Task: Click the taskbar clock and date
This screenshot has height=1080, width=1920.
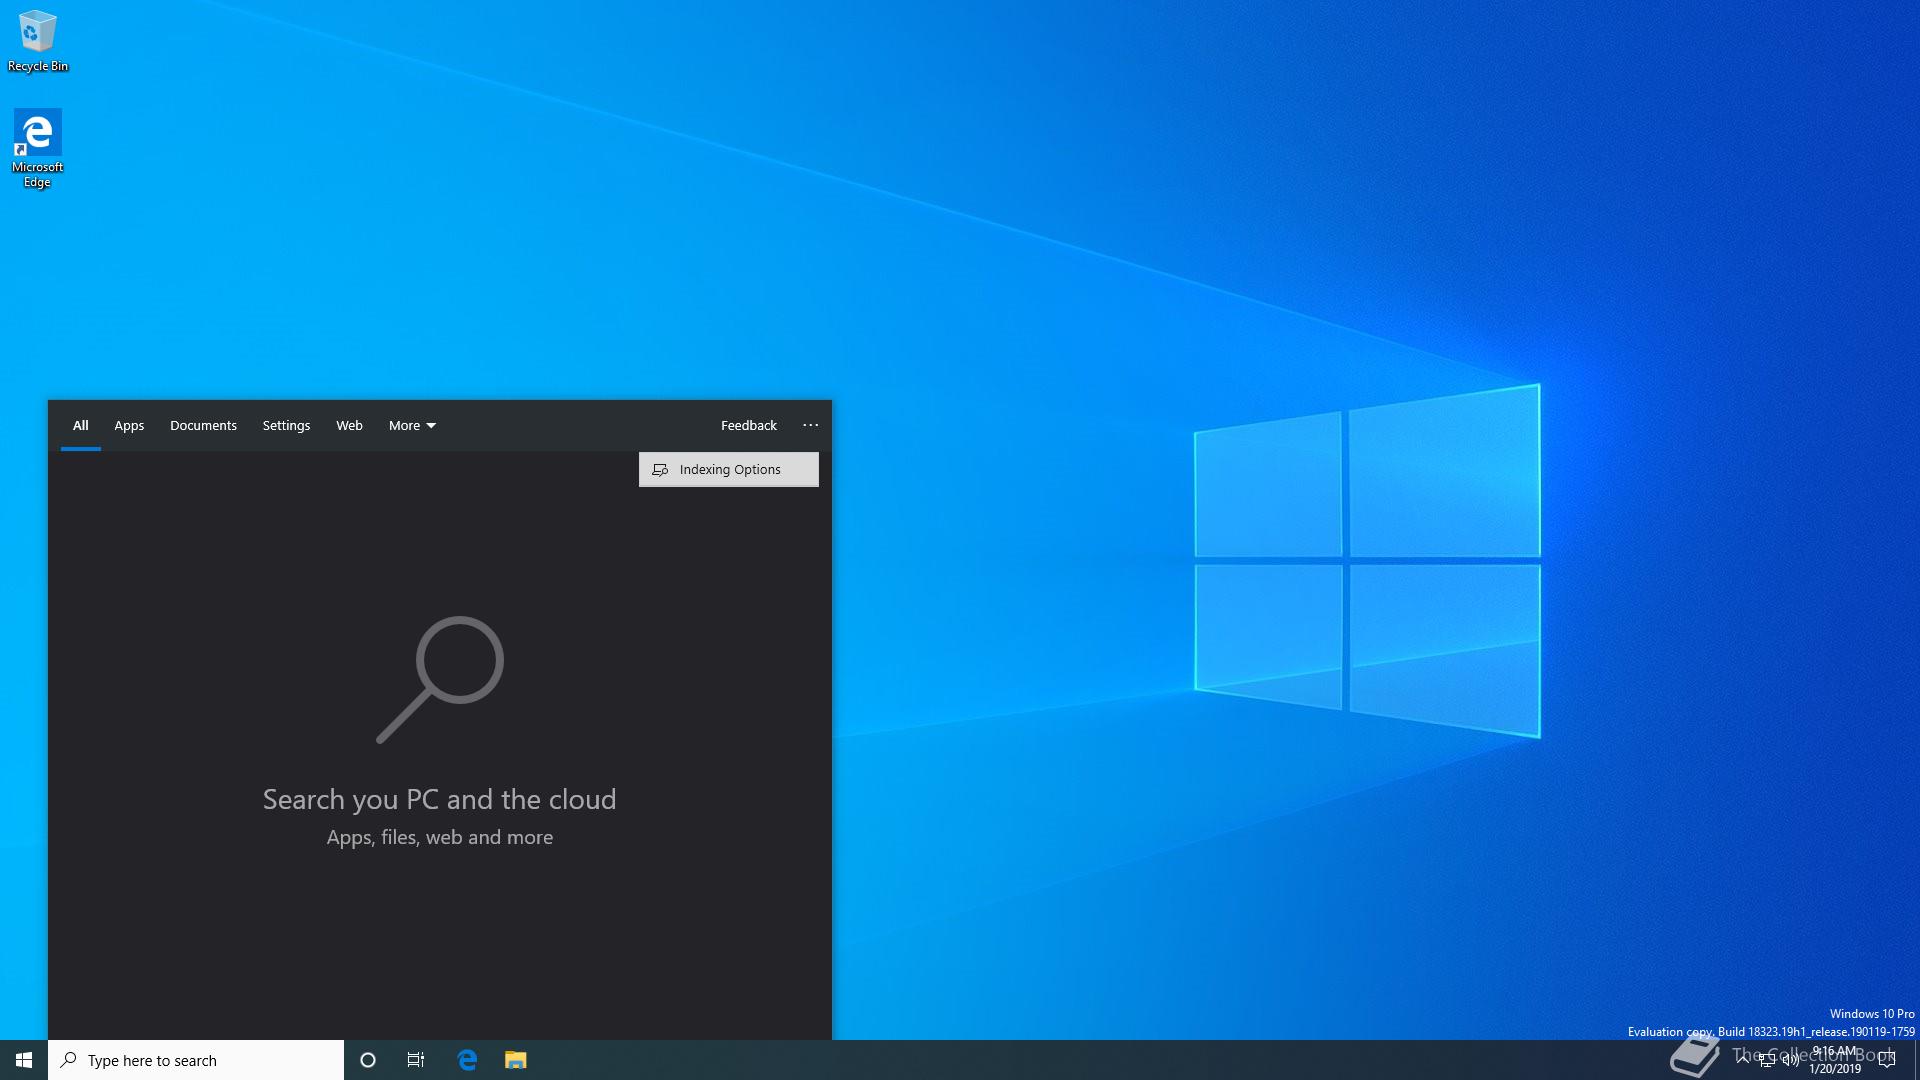Action: click(x=1835, y=1060)
